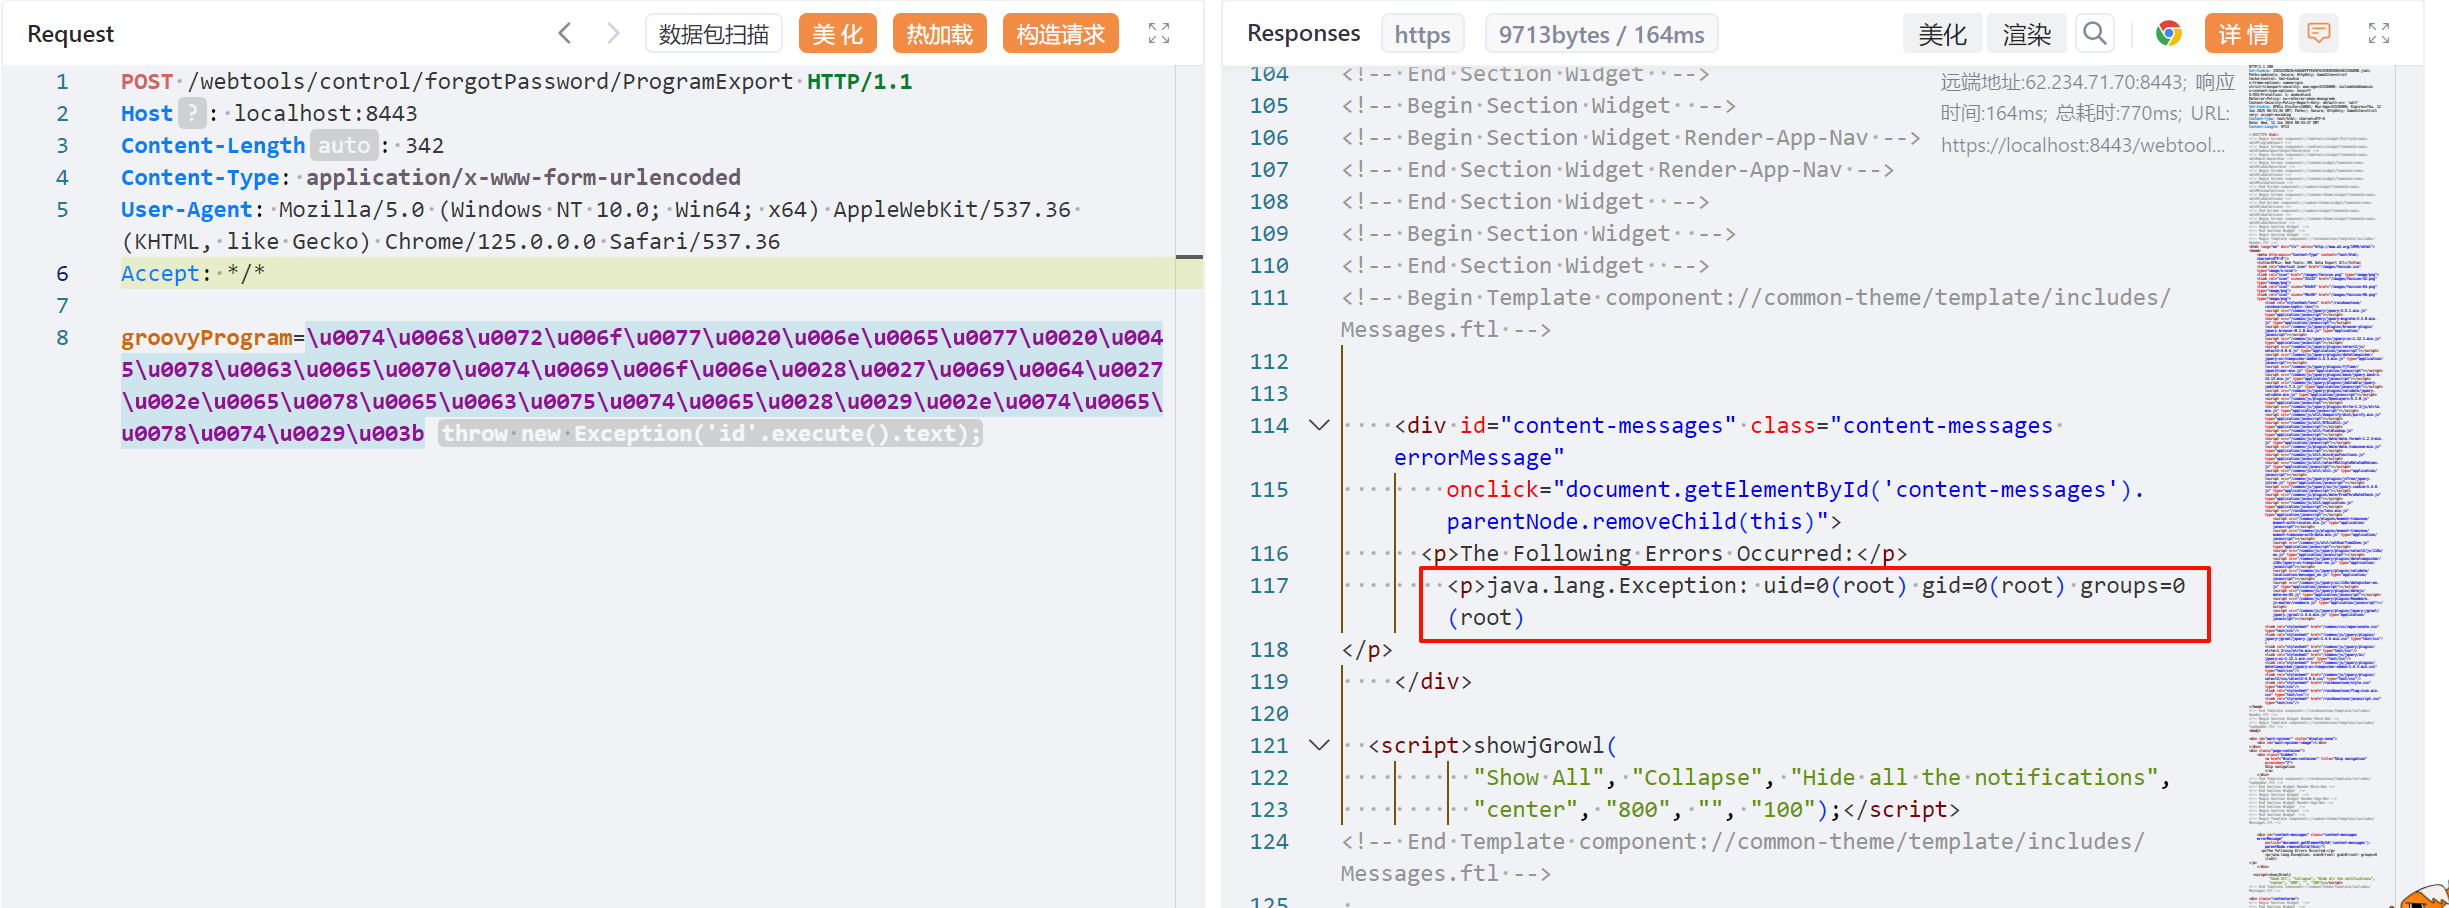This screenshot has height=908, width=2449.
Task: Toggle 美化 beautify in the Request panel
Action: pyautogui.click(x=837, y=34)
